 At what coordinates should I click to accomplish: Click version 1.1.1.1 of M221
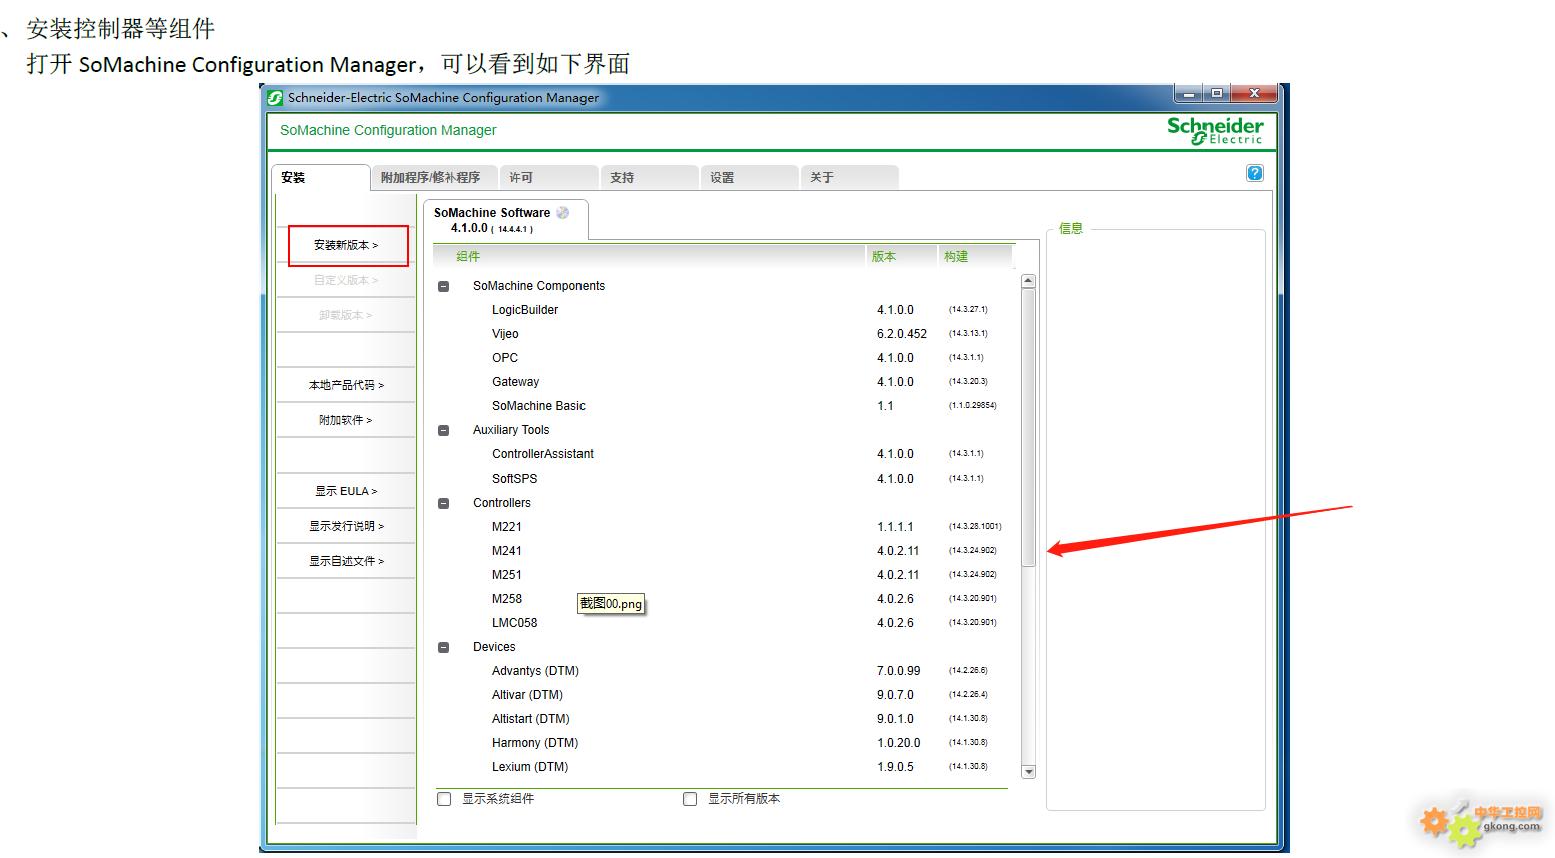[x=895, y=527]
